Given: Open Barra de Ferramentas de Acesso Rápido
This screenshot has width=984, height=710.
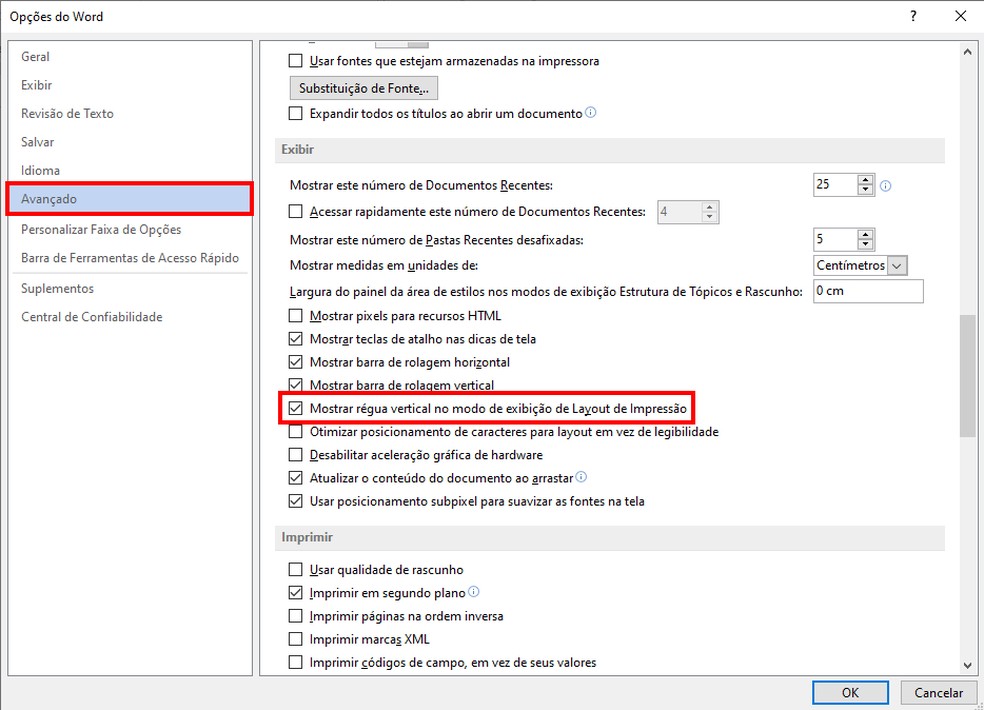Looking at the screenshot, I should click(130, 258).
